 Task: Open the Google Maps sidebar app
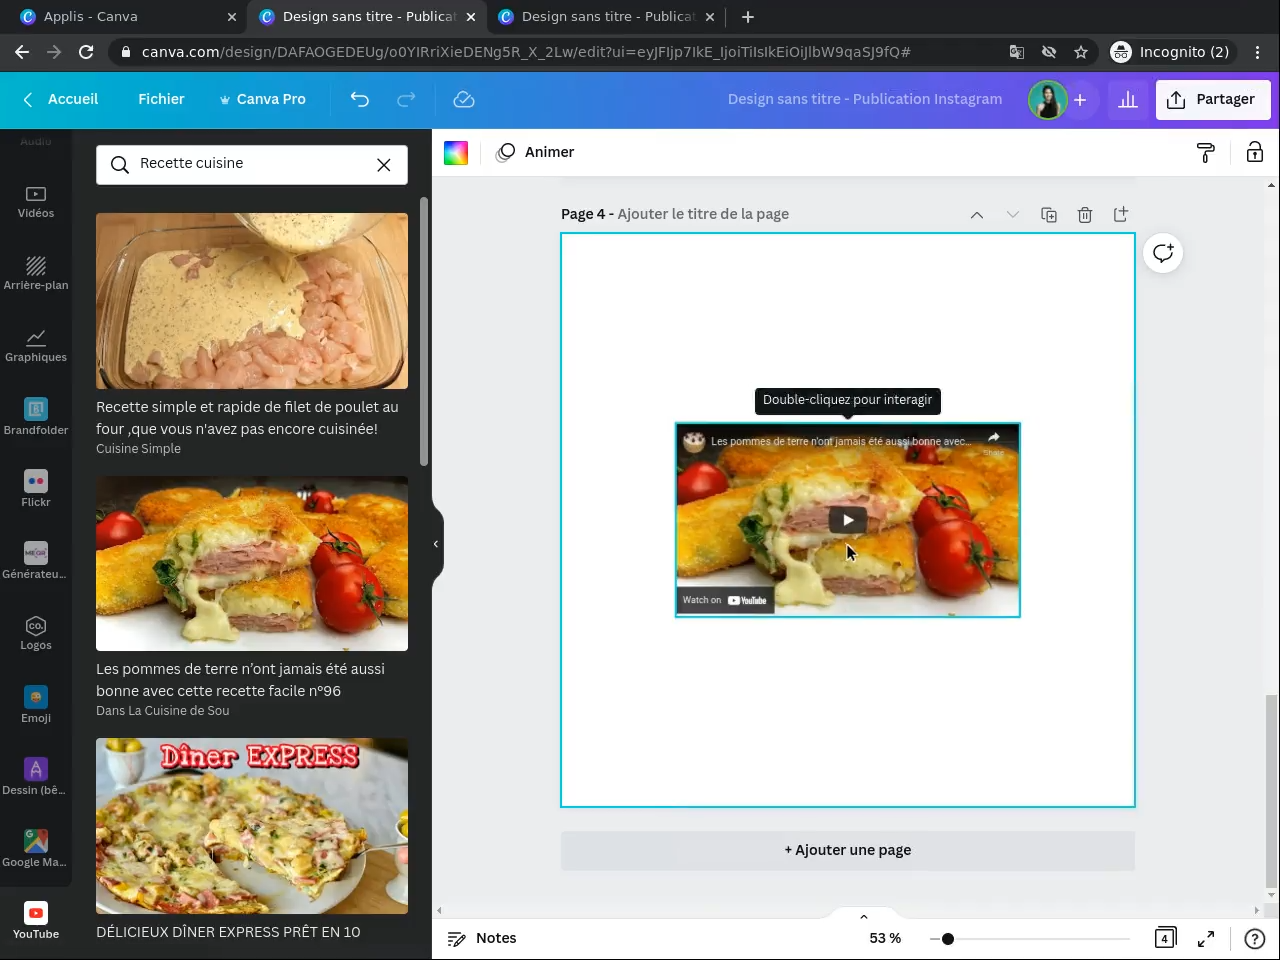click(x=36, y=849)
